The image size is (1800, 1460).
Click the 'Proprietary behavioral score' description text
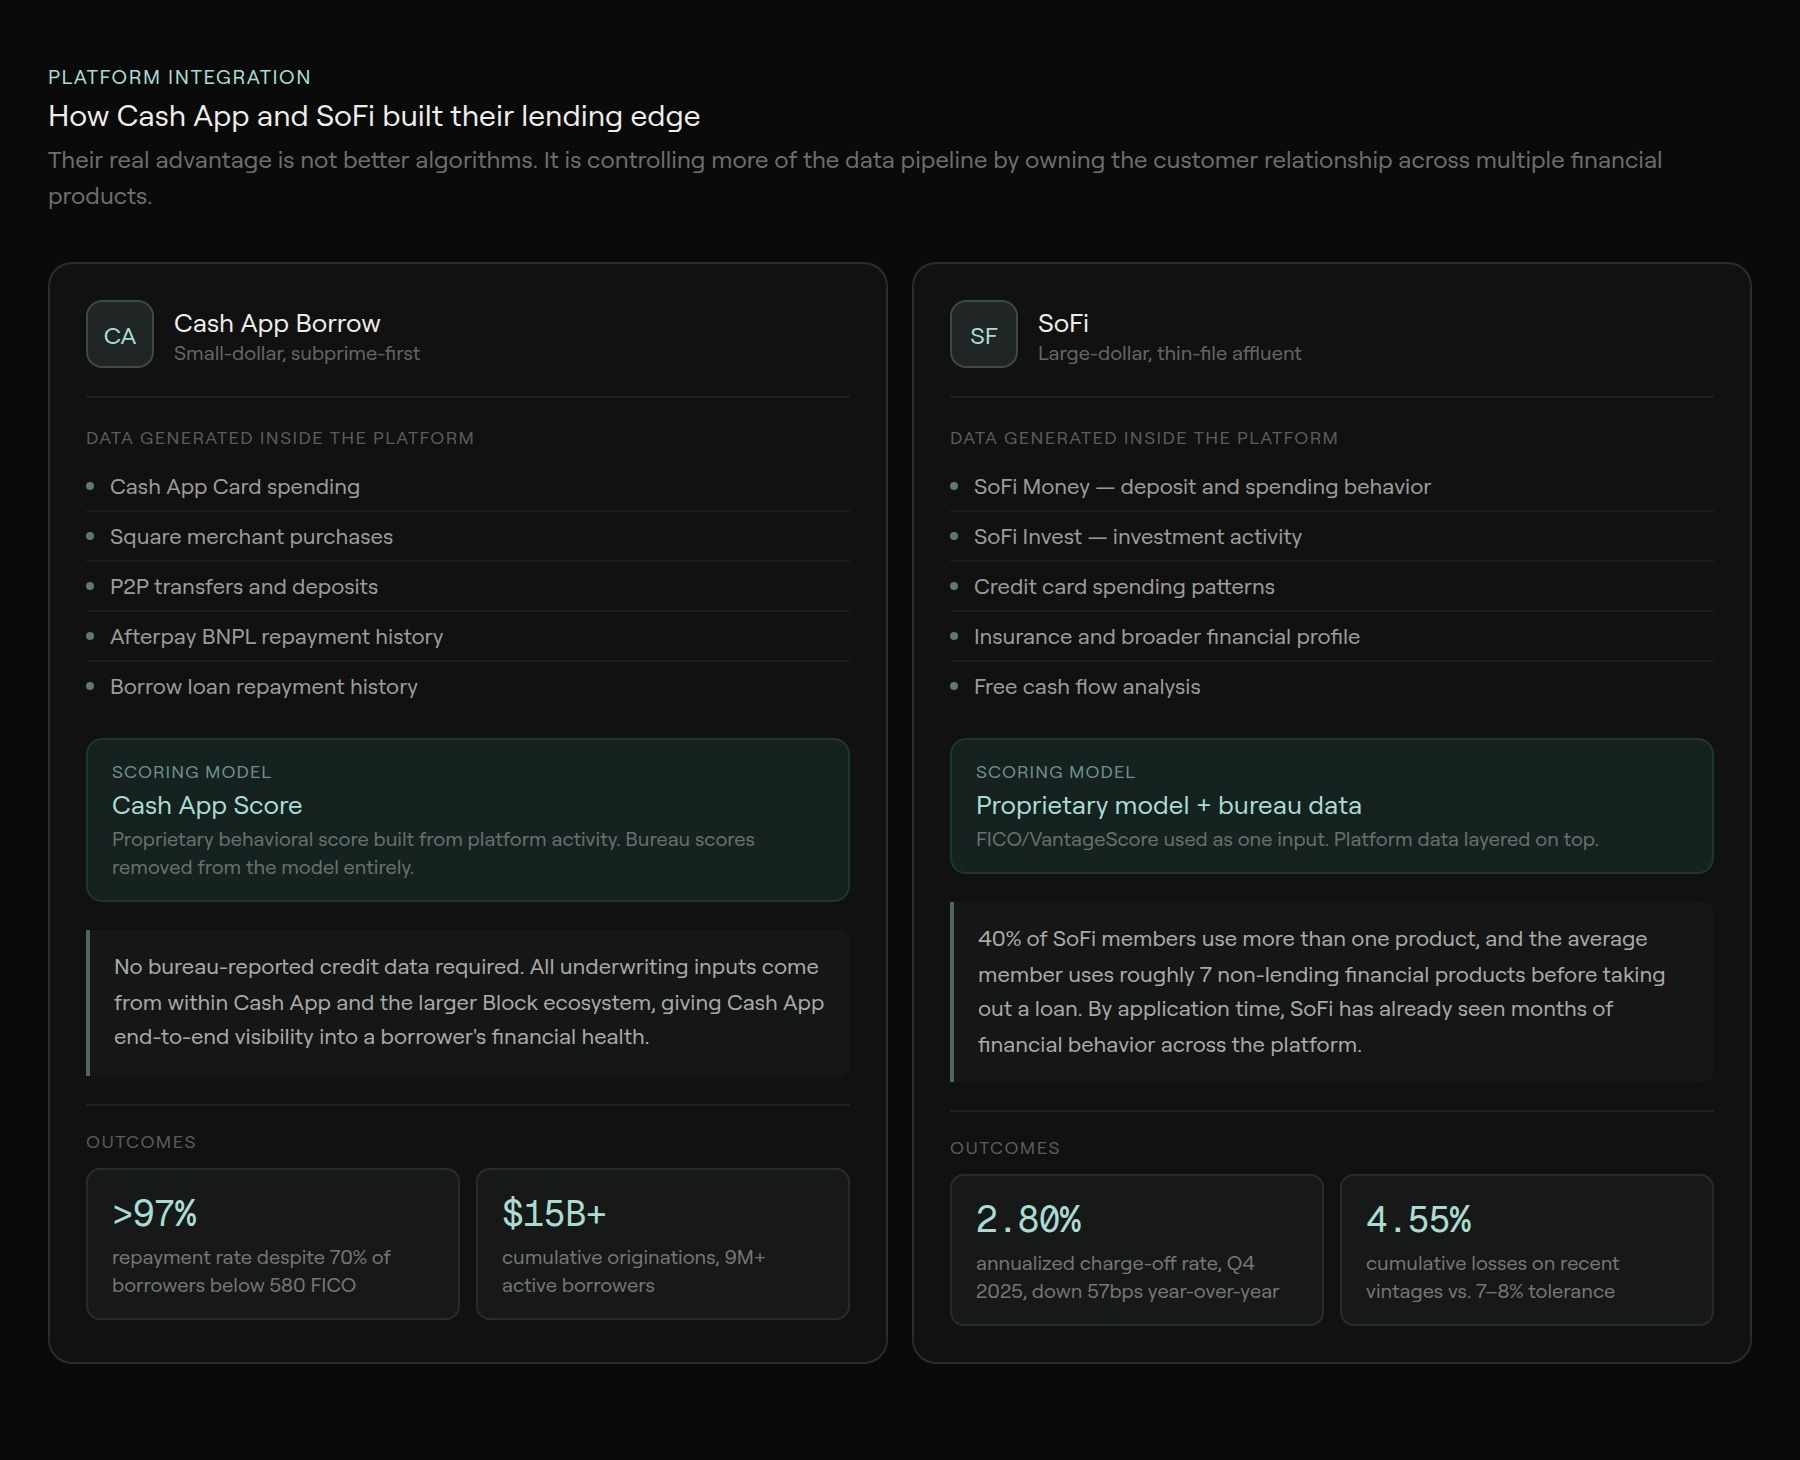click(433, 853)
